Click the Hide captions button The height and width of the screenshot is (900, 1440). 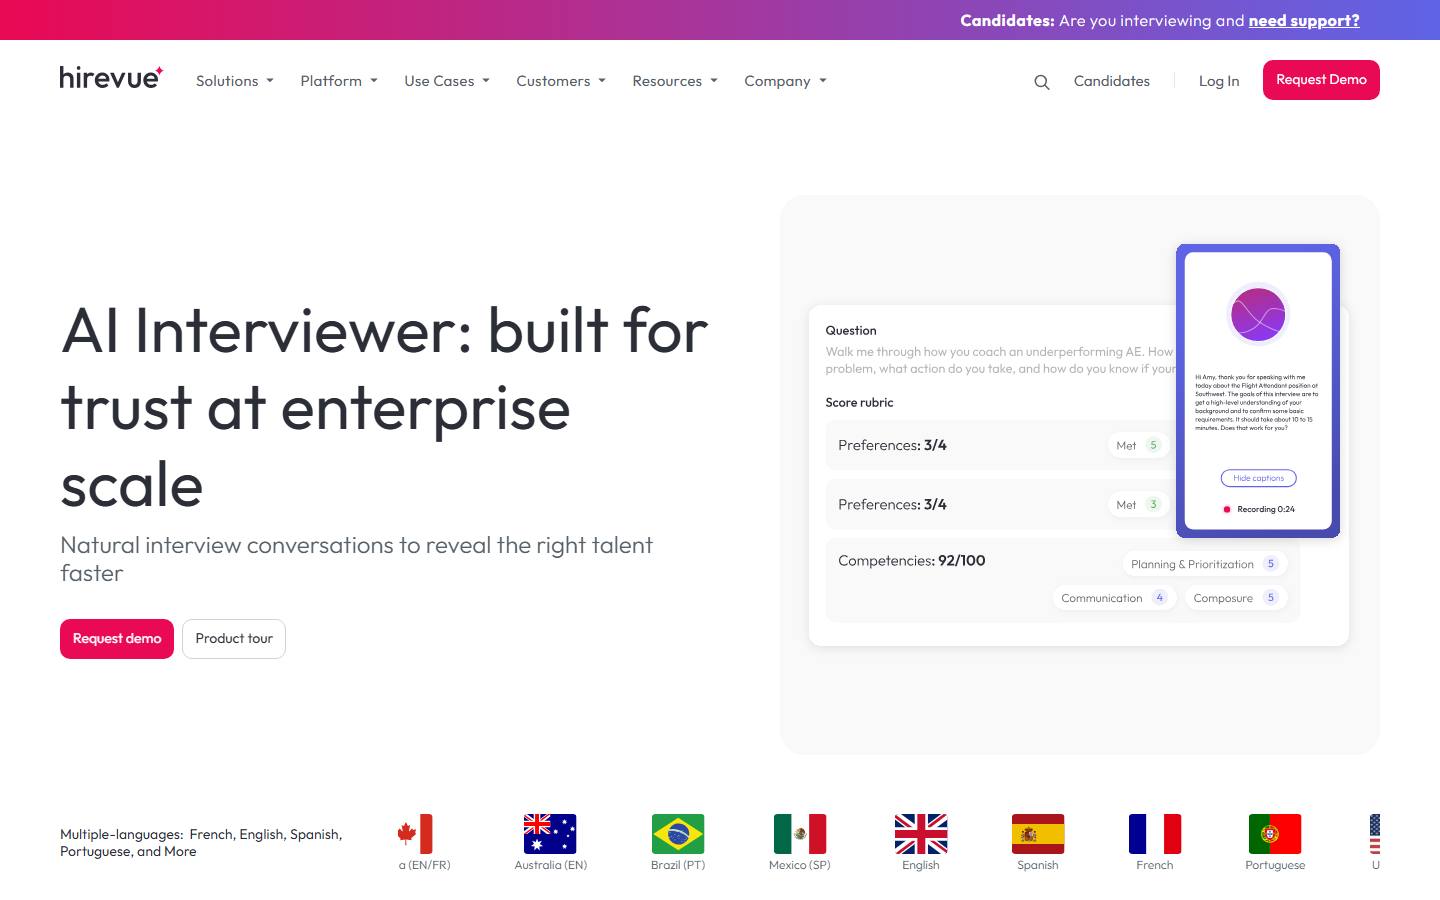[x=1258, y=478]
